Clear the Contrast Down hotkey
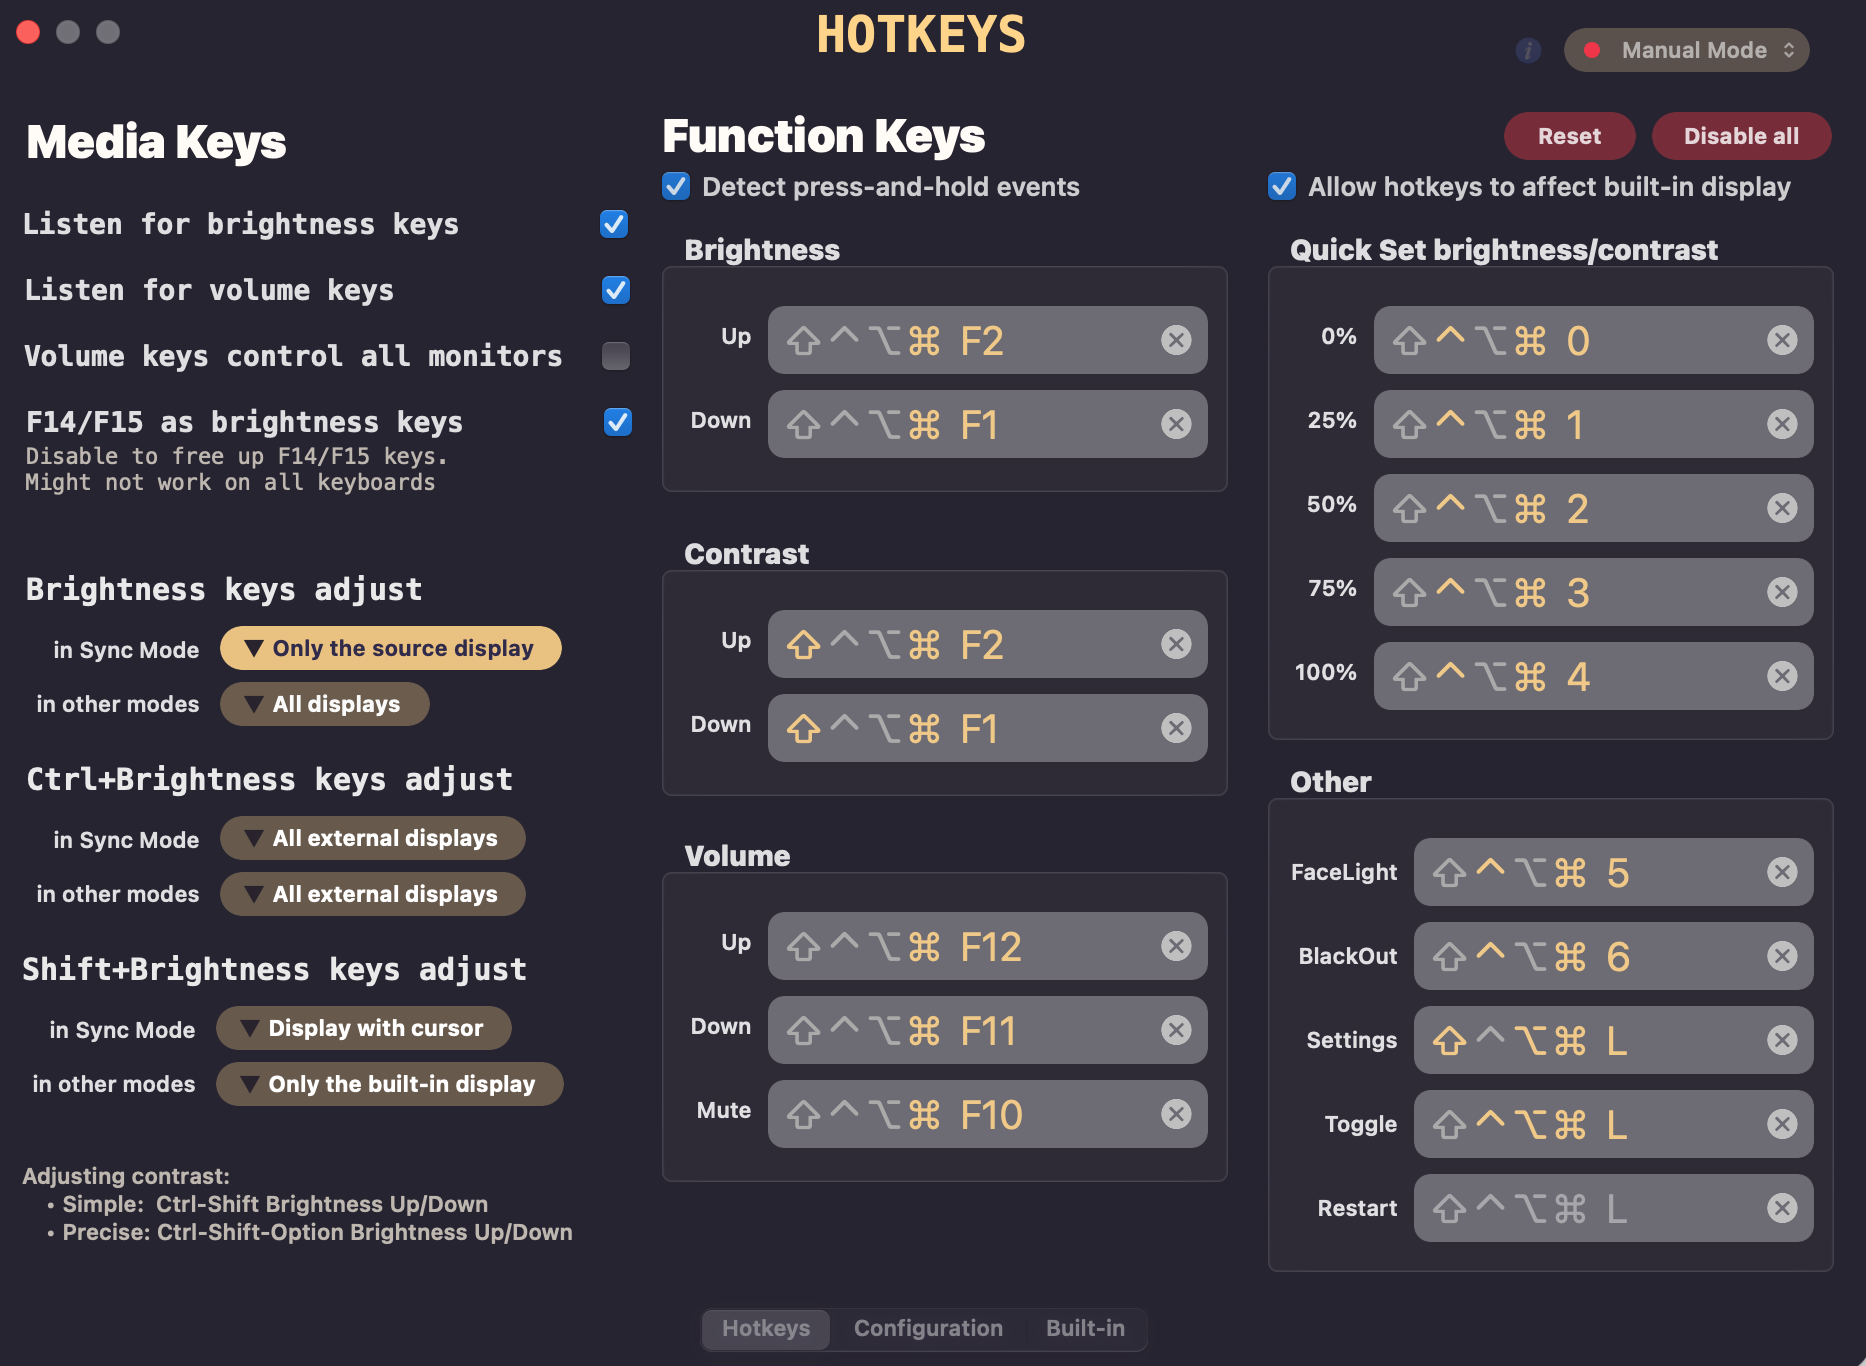This screenshot has width=1866, height=1366. 1176,728
